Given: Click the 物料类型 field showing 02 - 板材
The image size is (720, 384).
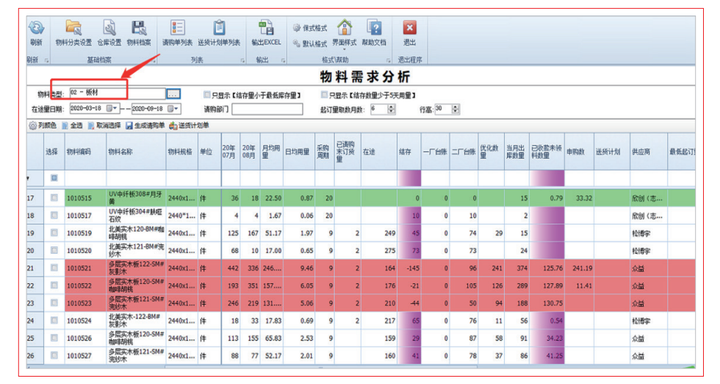Looking at the screenshot, I should (117, 93).
